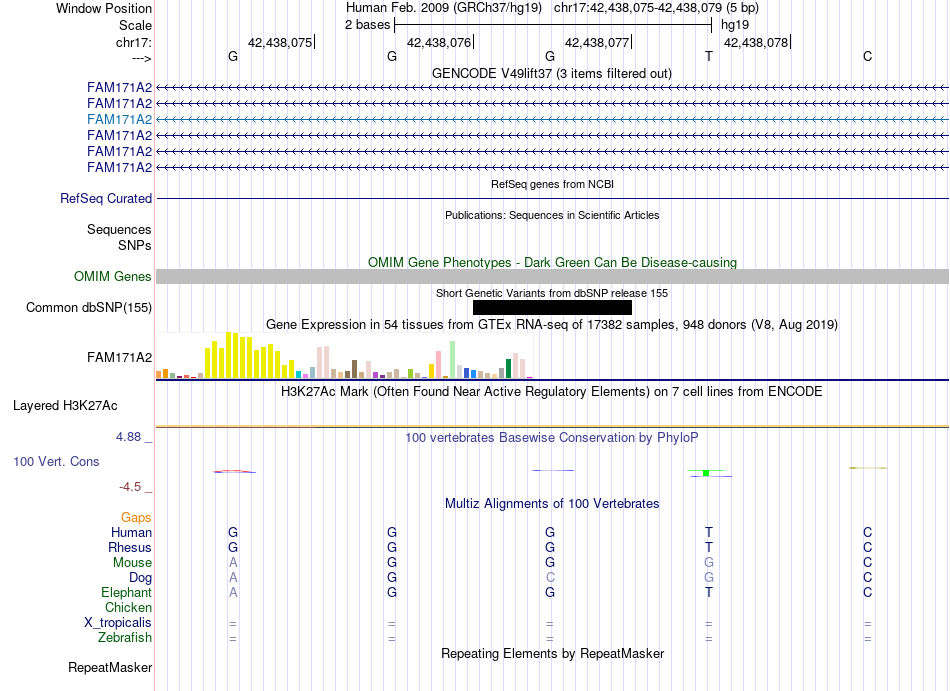
Task: Click the 'hg19' text beside scale bar
Action: [x=735, y=25]
